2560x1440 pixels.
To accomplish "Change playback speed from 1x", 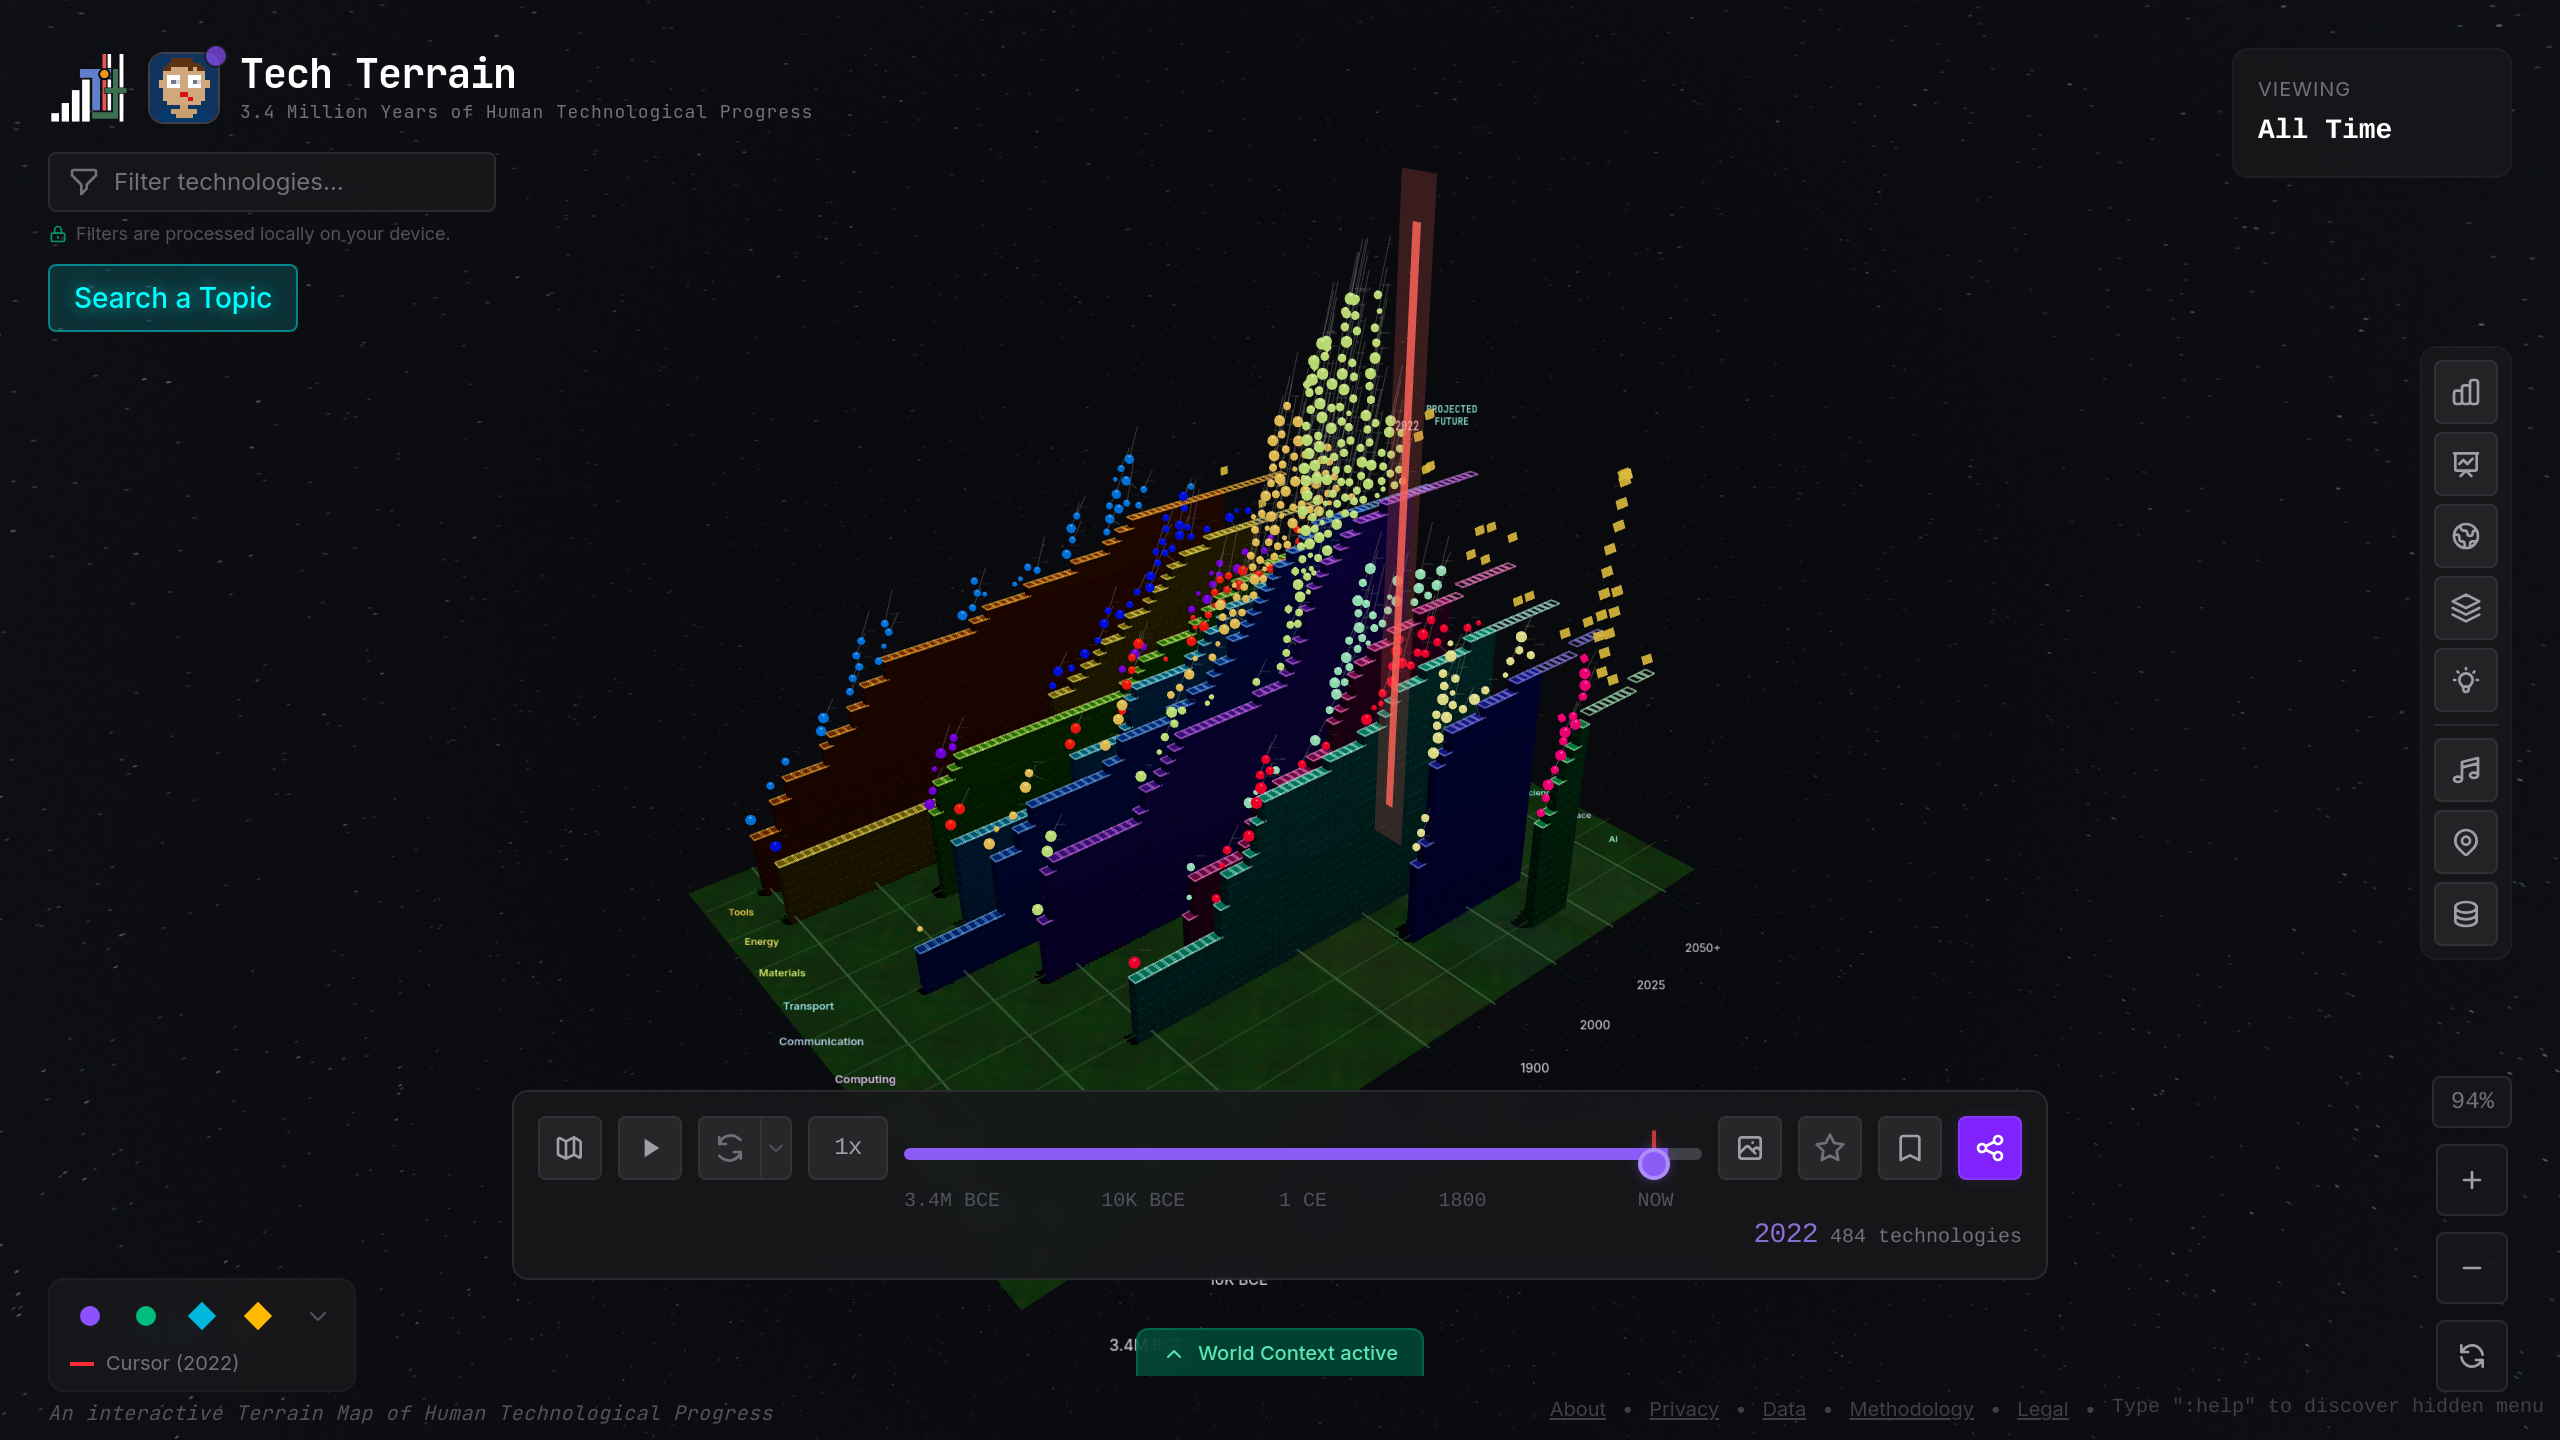I will (x=847, y=1147).
